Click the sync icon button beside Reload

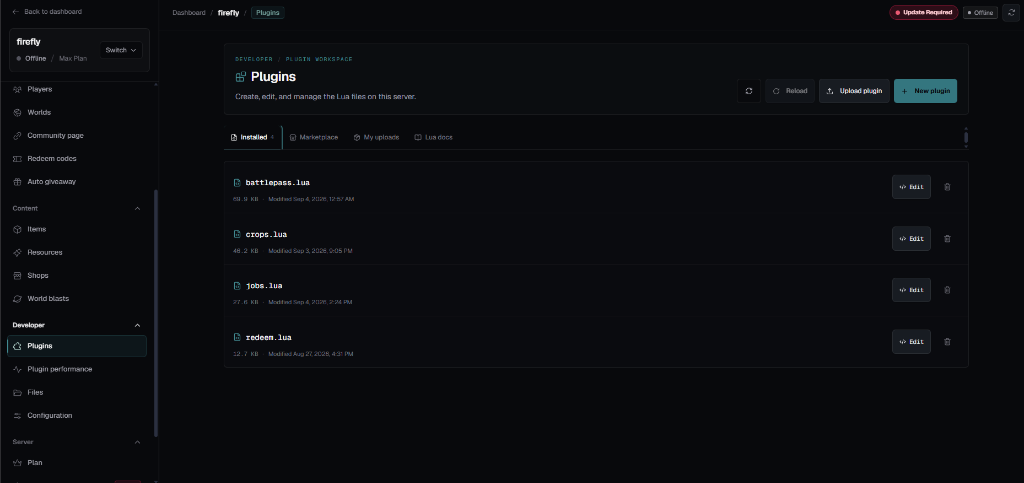click(748, 91)
